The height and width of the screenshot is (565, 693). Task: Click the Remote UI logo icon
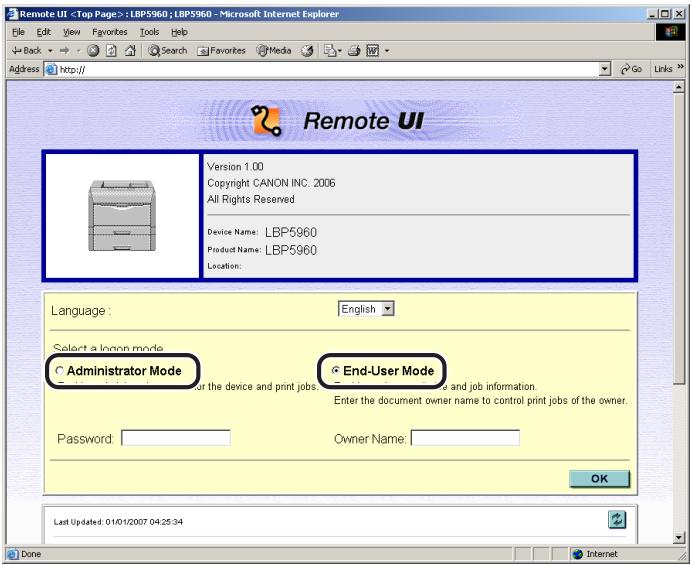(x=267, y=120)
